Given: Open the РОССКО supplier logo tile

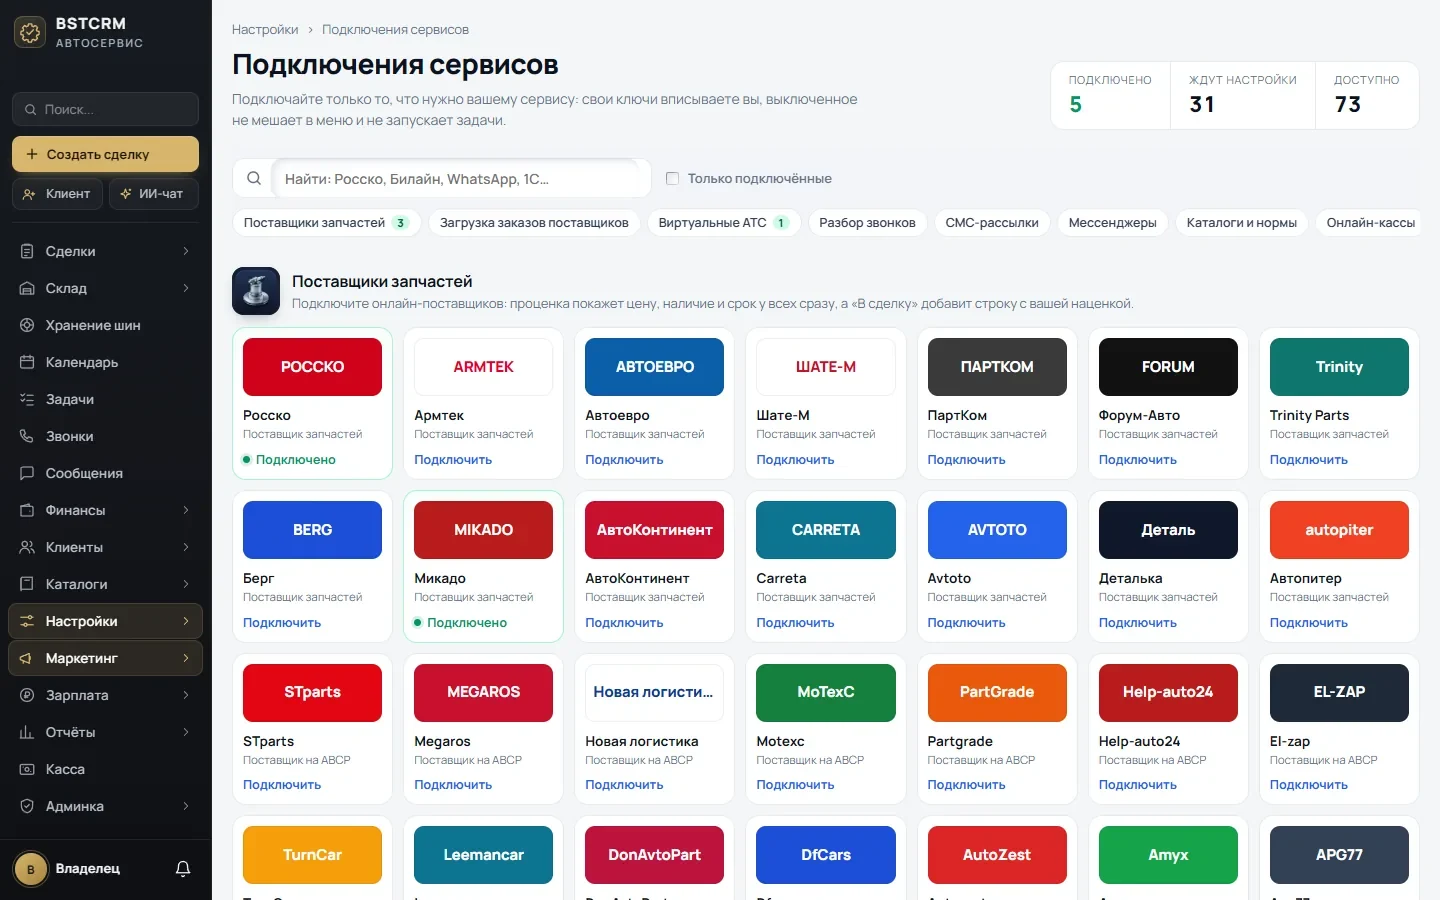Looking at the screenshot, I should pyautogui.click(x=312, y=367).
